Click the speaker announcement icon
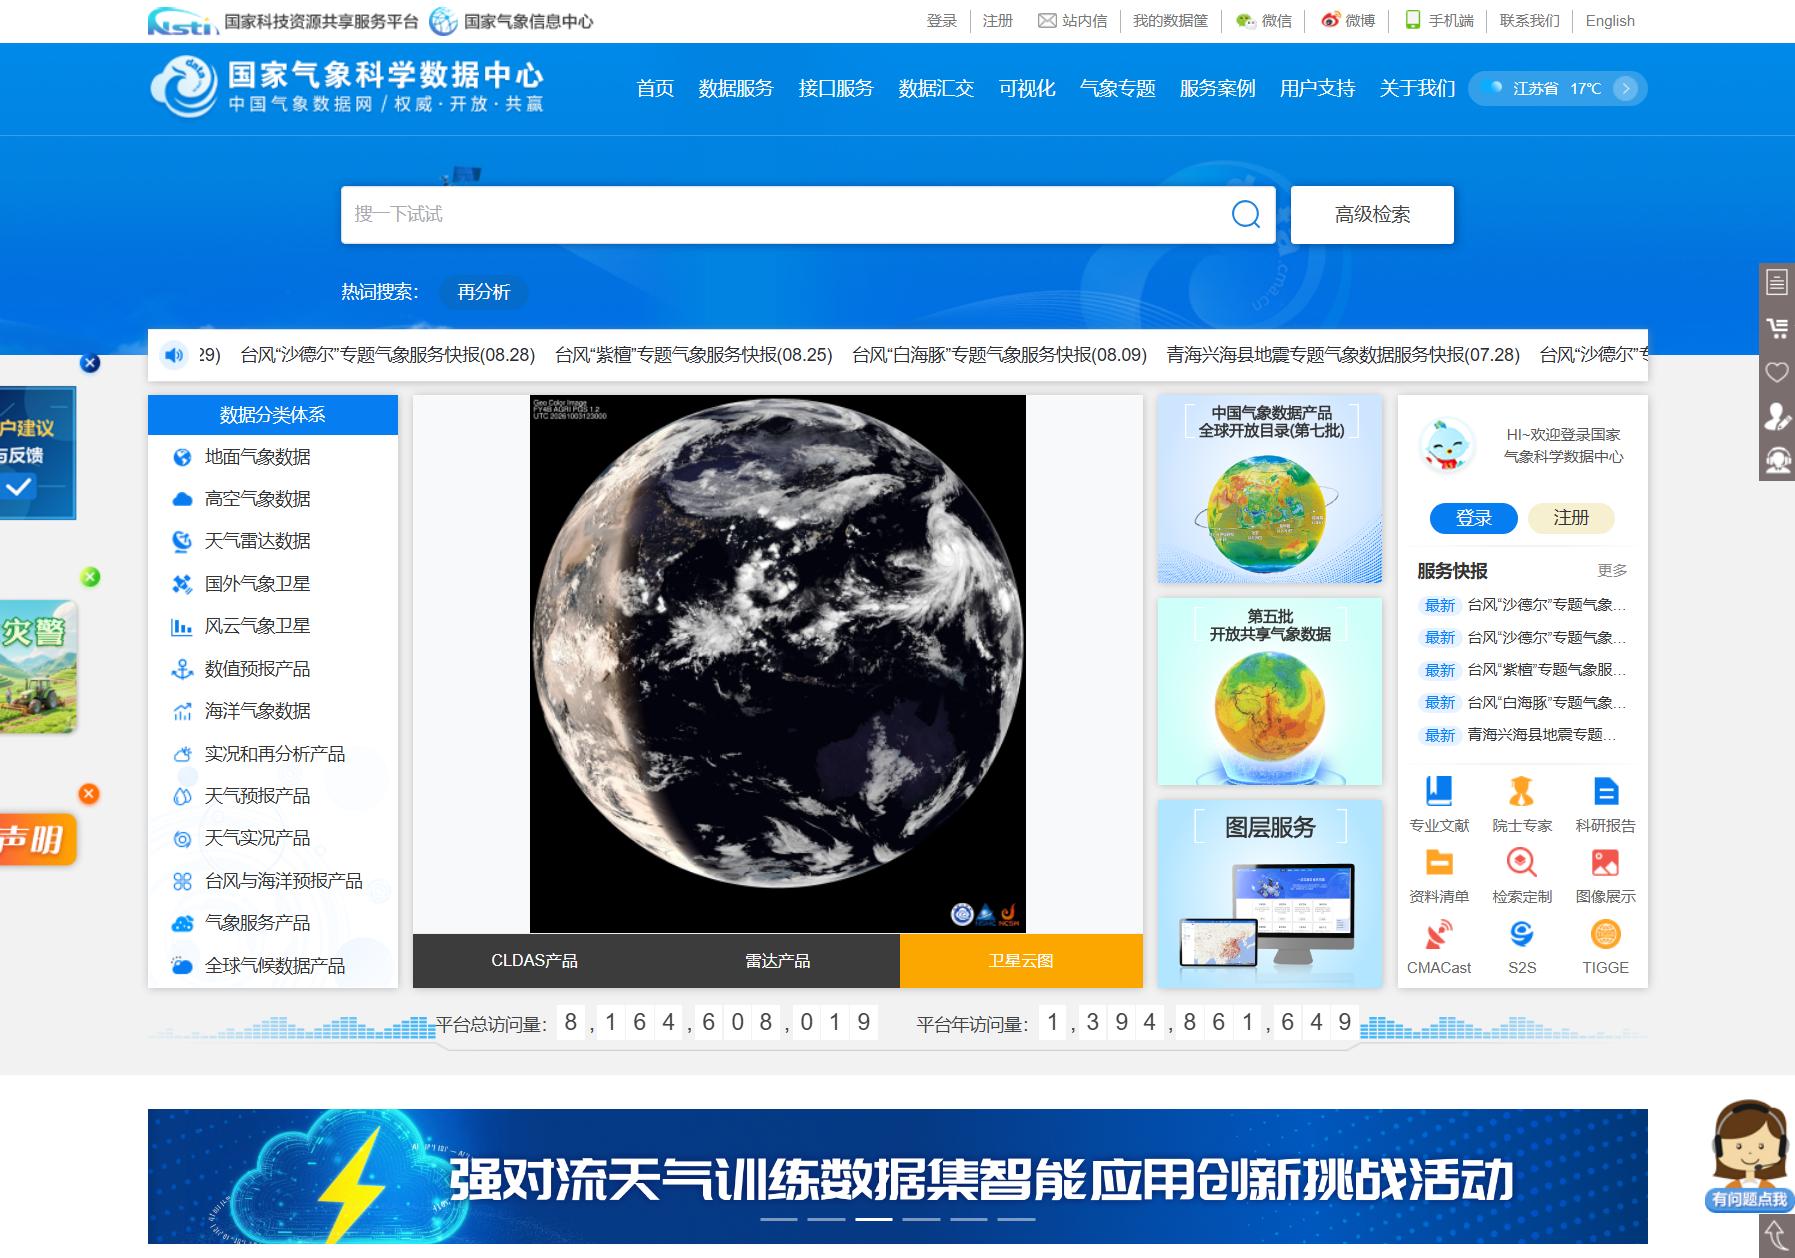Viewport: 1795px width, 1258px height. pyautogui.click(x=174, y=355)
